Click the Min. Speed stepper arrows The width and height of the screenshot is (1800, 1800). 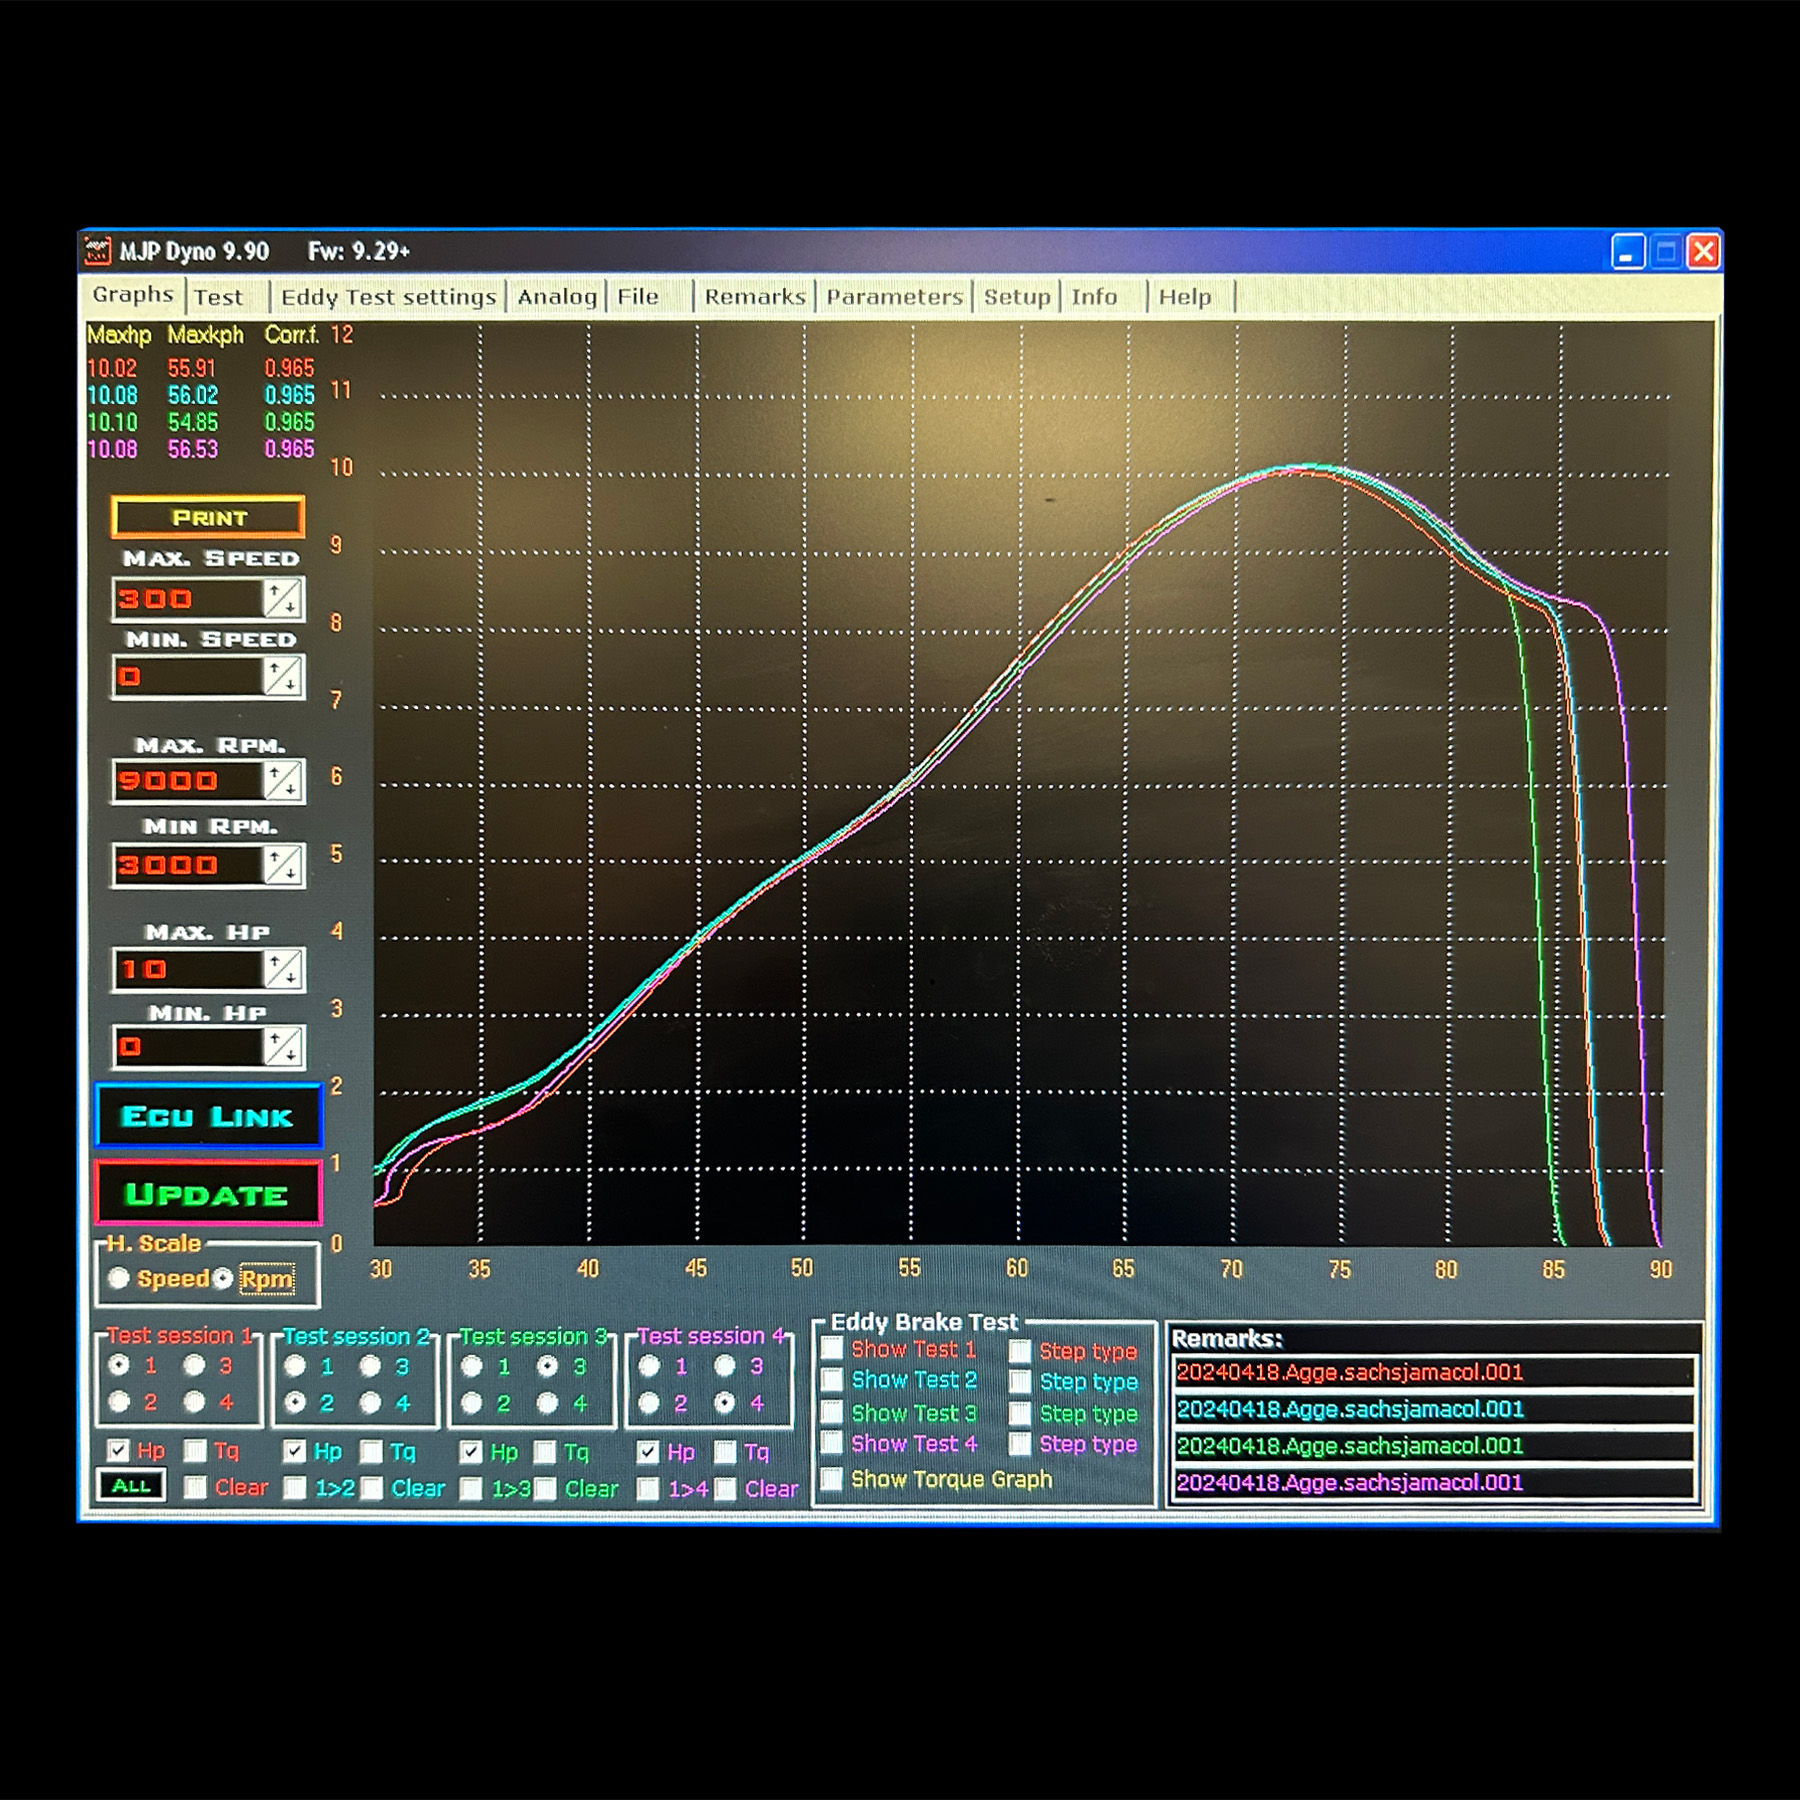(283, 677)
